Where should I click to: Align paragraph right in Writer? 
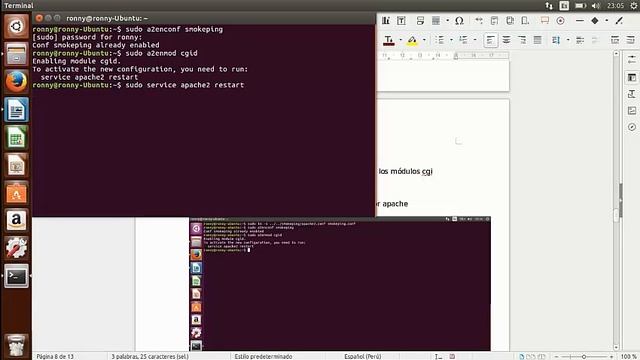(x=522, y=40)
